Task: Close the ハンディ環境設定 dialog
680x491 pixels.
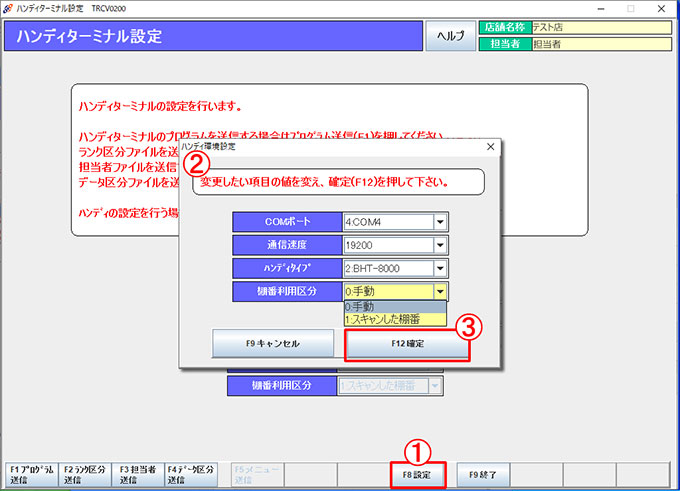Action: (x=490, y=147)
